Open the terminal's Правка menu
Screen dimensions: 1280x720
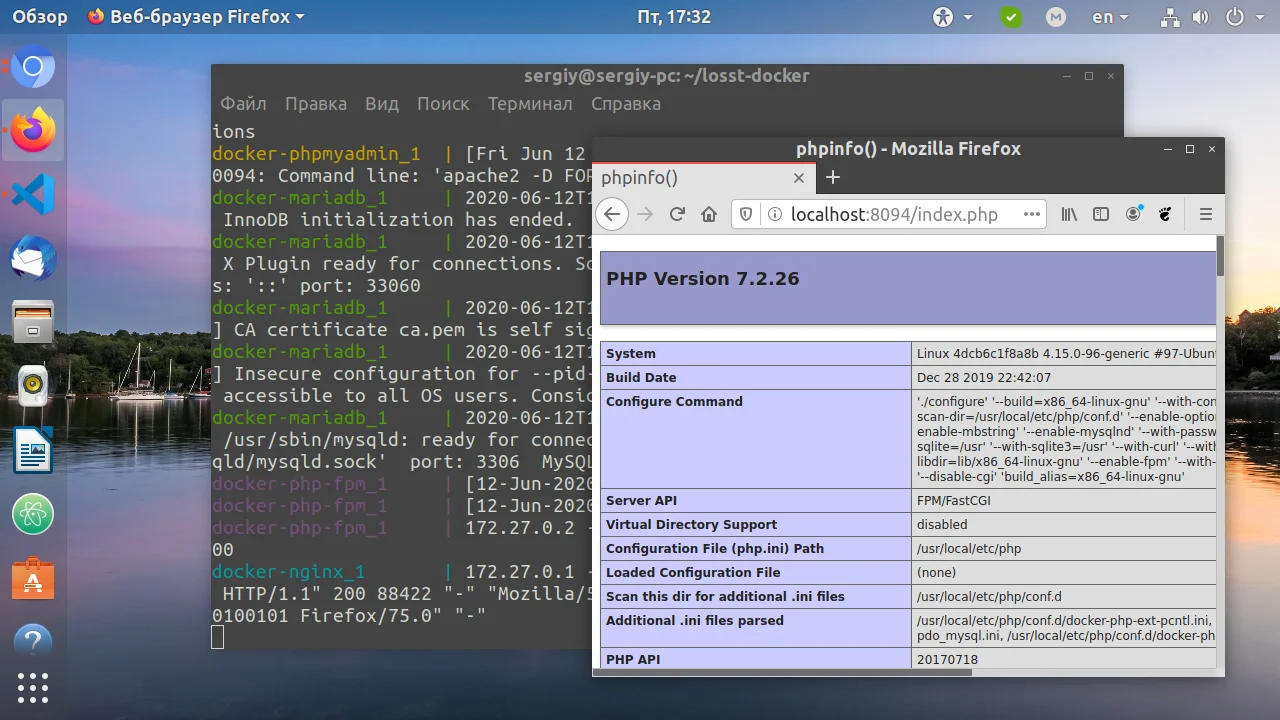tap(315, 104)
